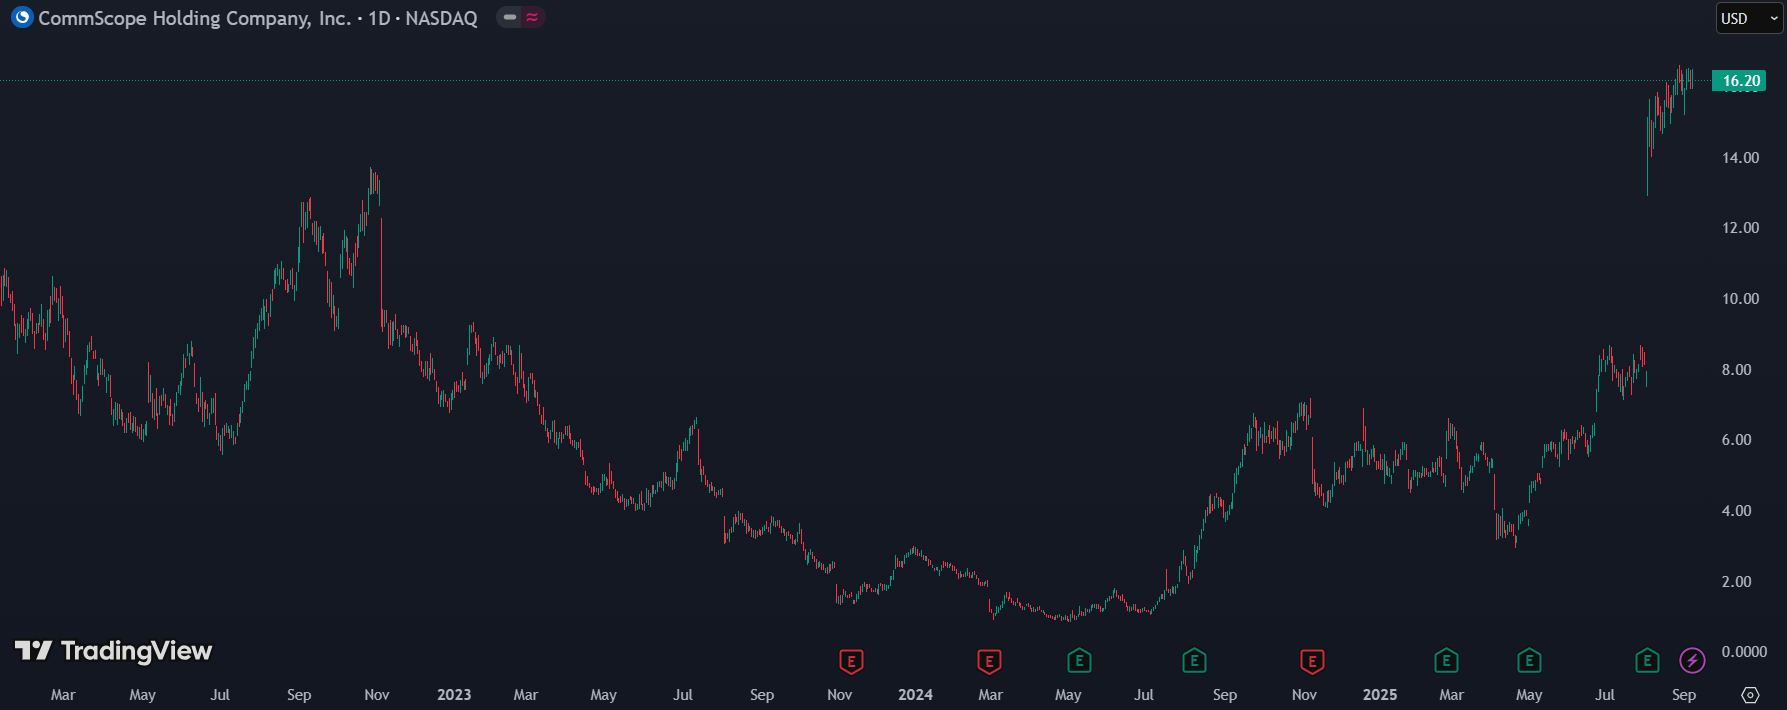
Task: Open green earnings marker above May 2025
Action: (x=1529, y=661)
